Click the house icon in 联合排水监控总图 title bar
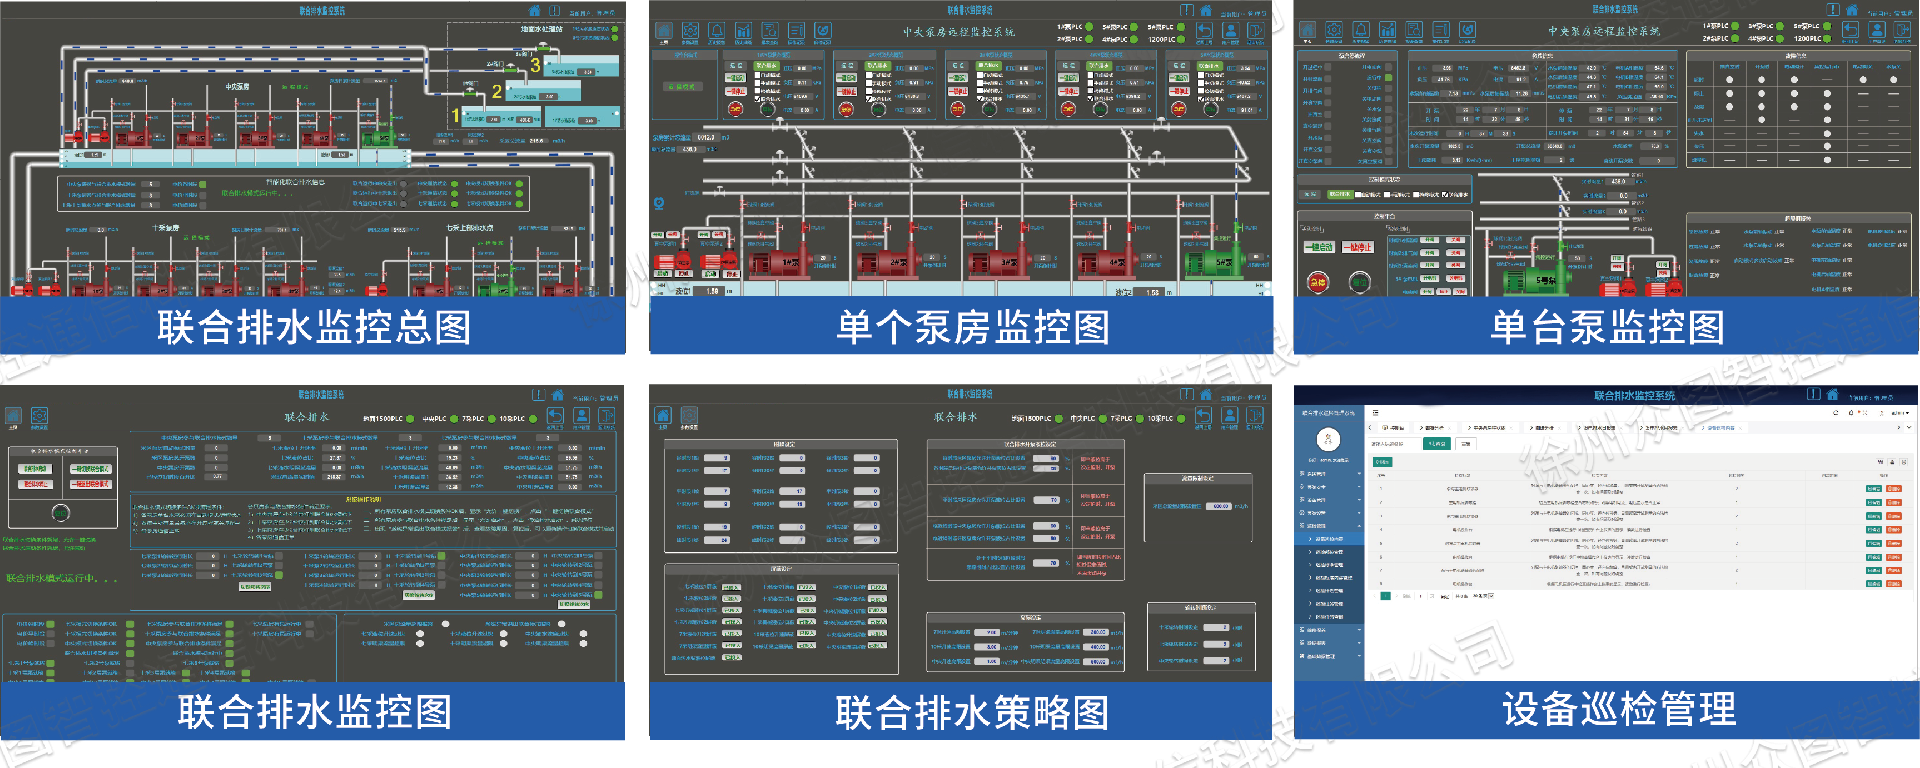Viewport: 1920px width, 768px height. (x=534, y=10)
